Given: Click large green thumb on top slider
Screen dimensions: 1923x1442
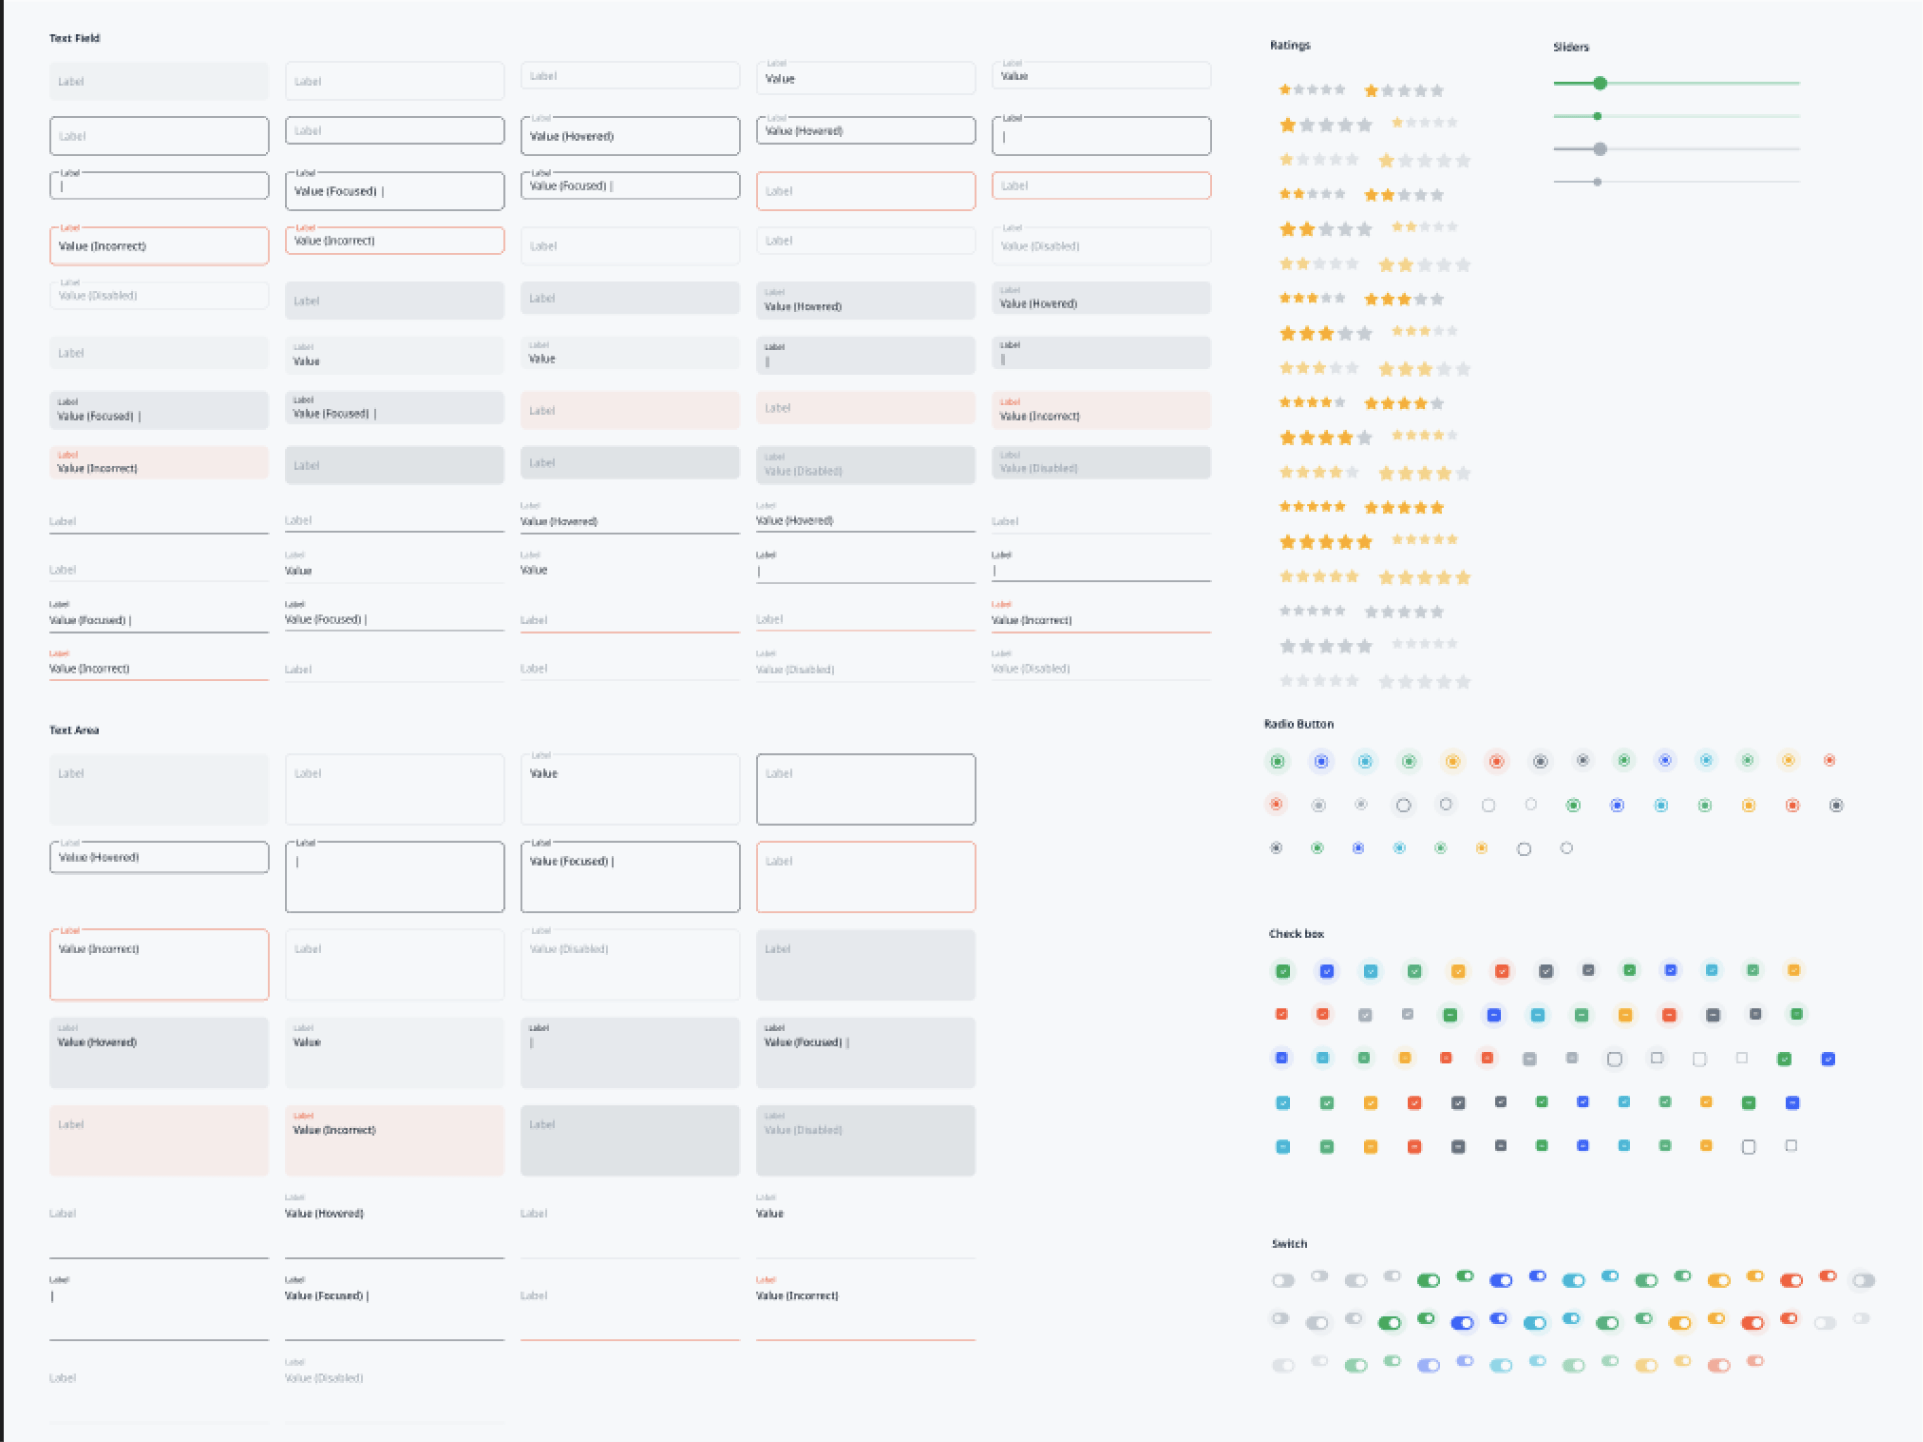Looking at the screenshot, I should 1600,83.
